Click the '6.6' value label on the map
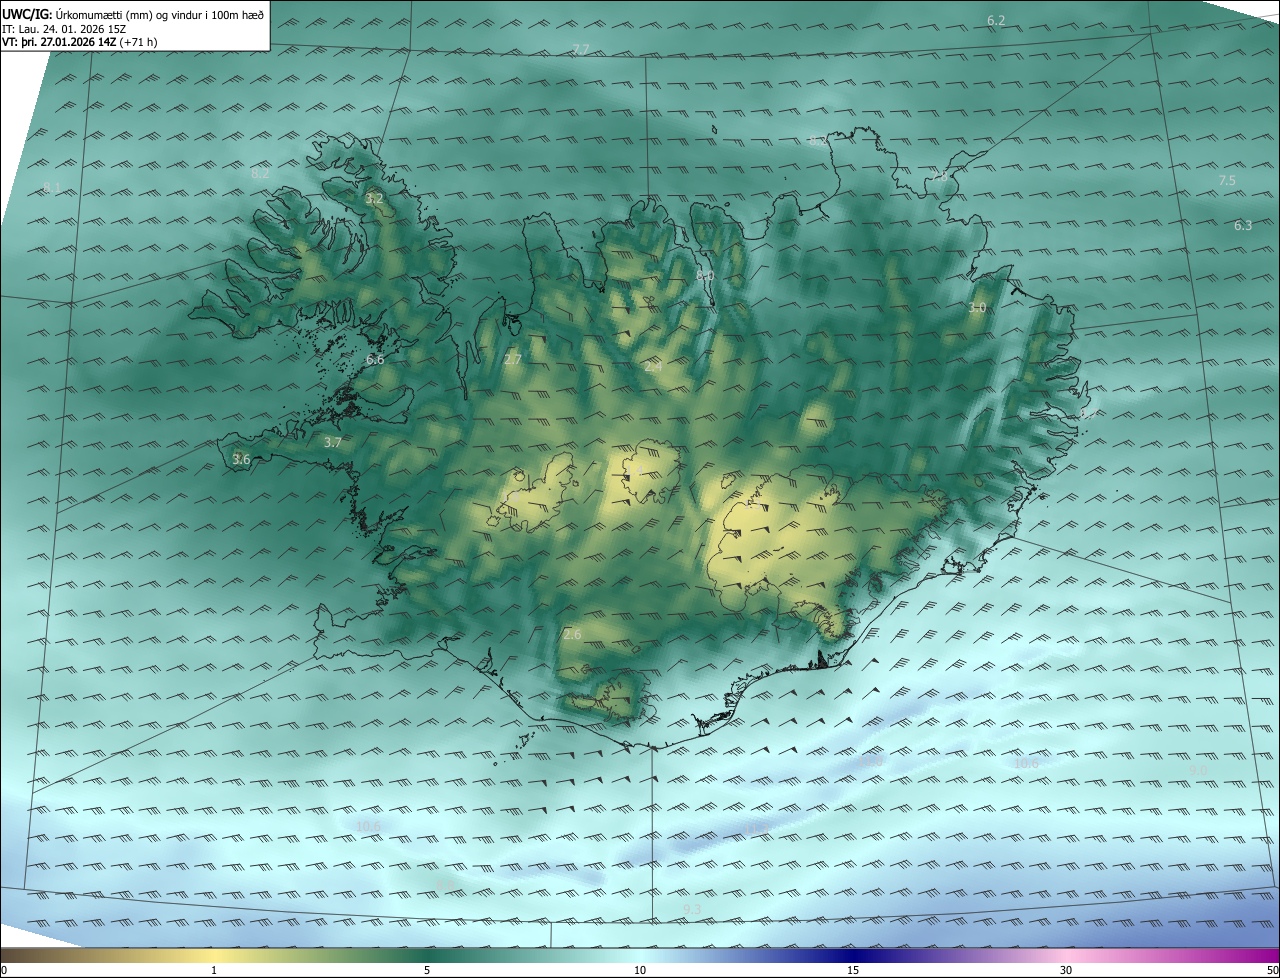The image size is (1280, 978). pos(375,358)
